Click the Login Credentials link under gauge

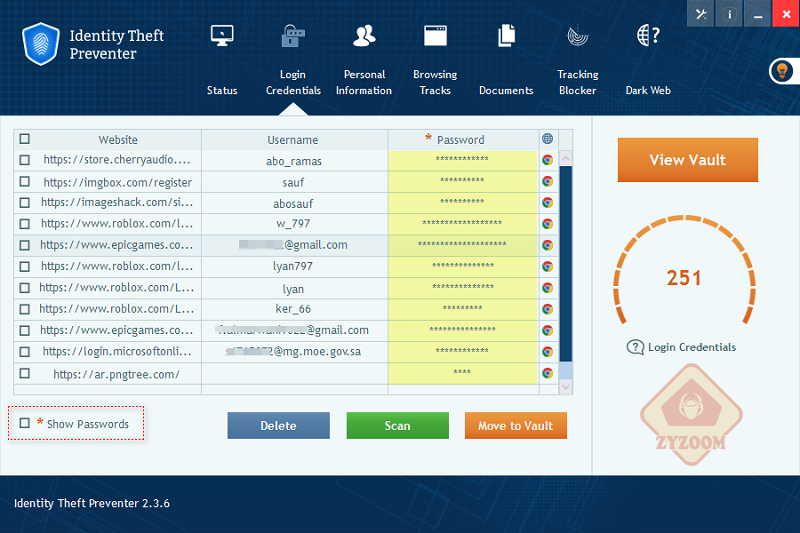[692, 347]
